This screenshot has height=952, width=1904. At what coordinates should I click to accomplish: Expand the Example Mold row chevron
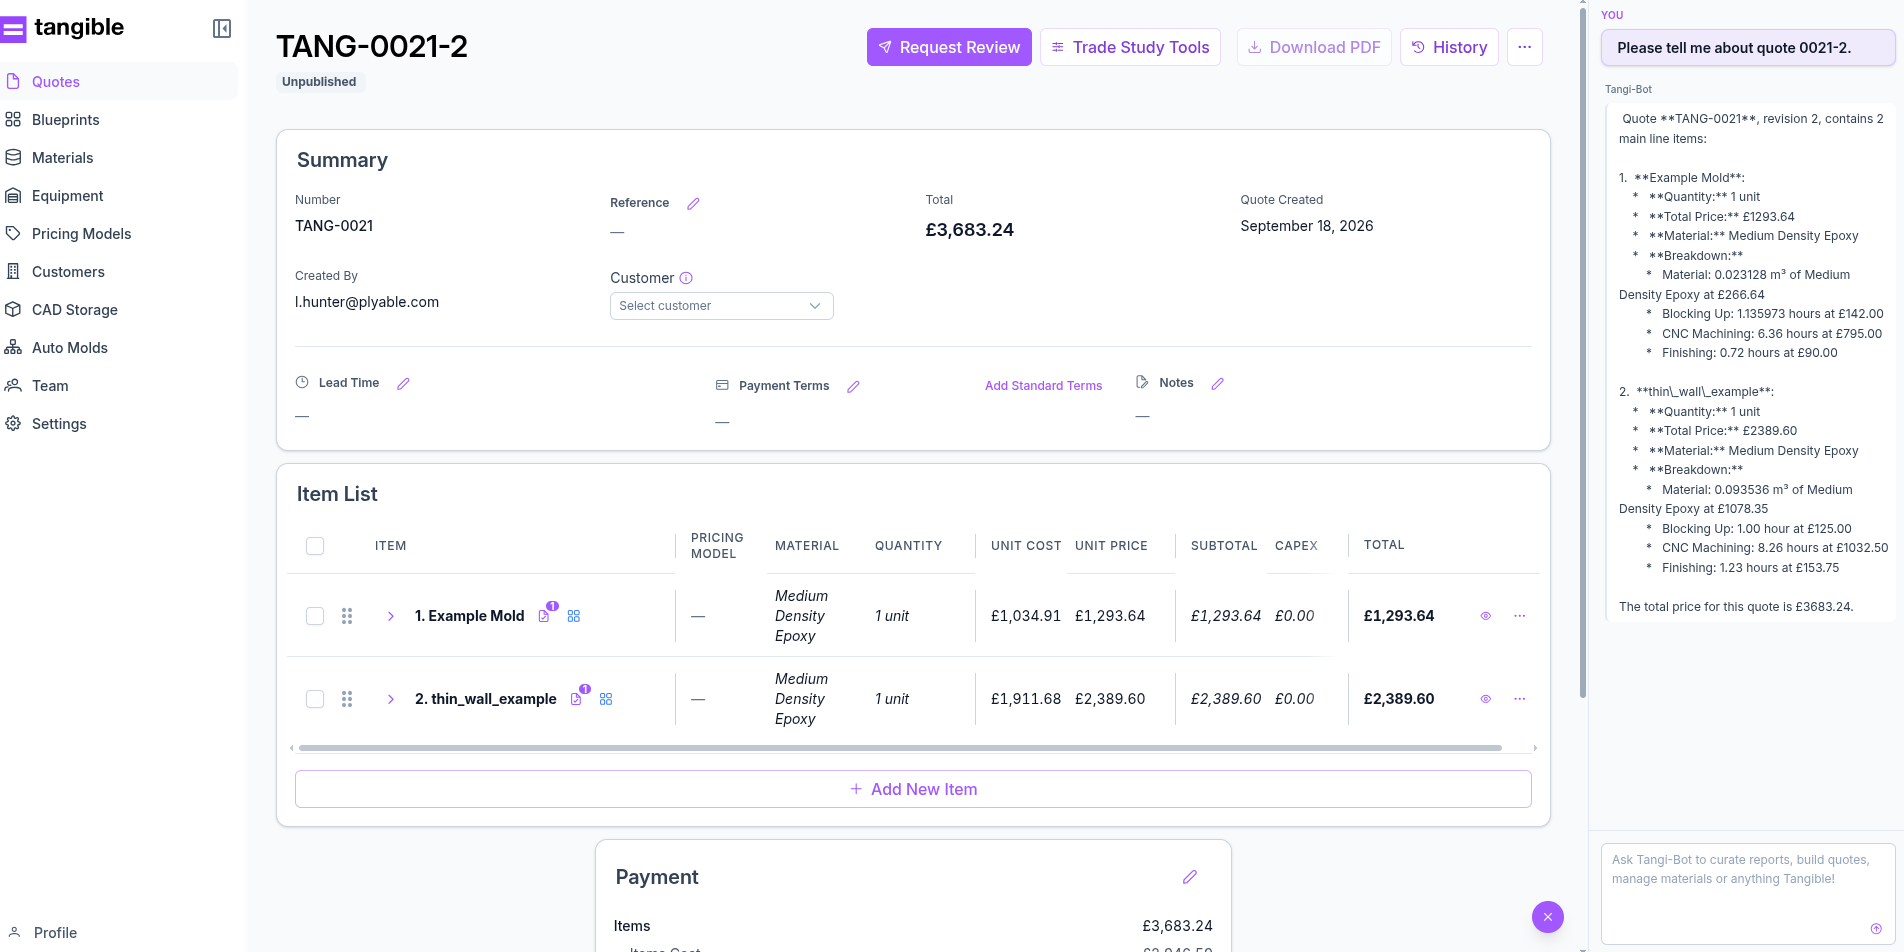point(391,616)
